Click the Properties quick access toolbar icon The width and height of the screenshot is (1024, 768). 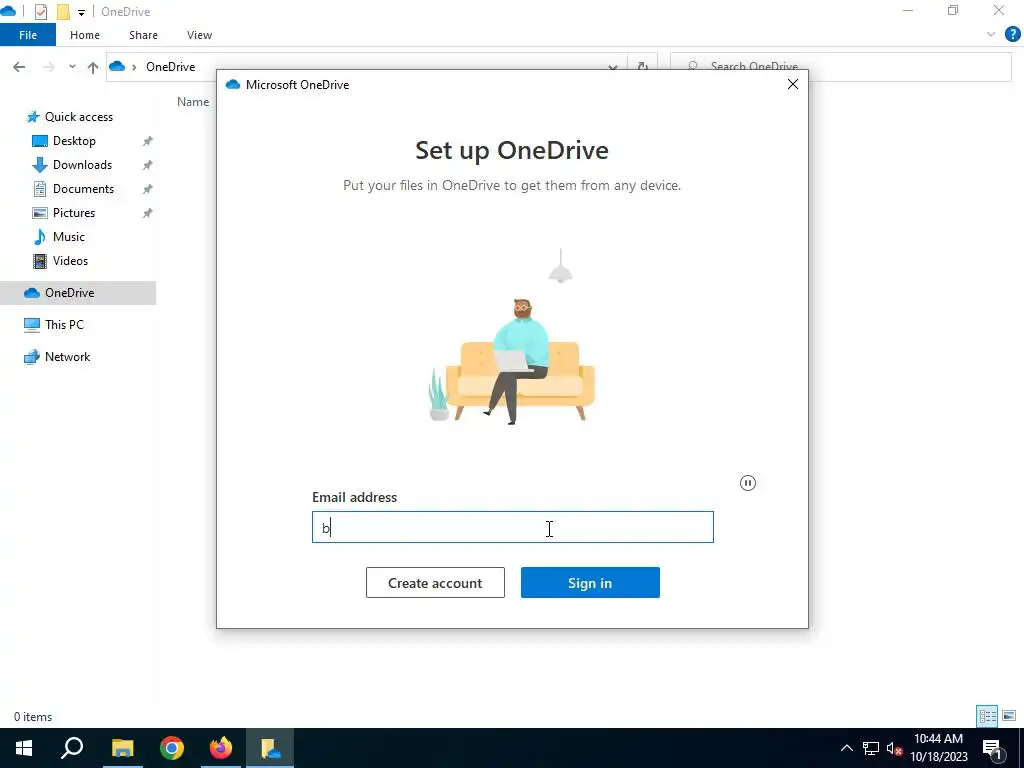(x=41, y=12)
